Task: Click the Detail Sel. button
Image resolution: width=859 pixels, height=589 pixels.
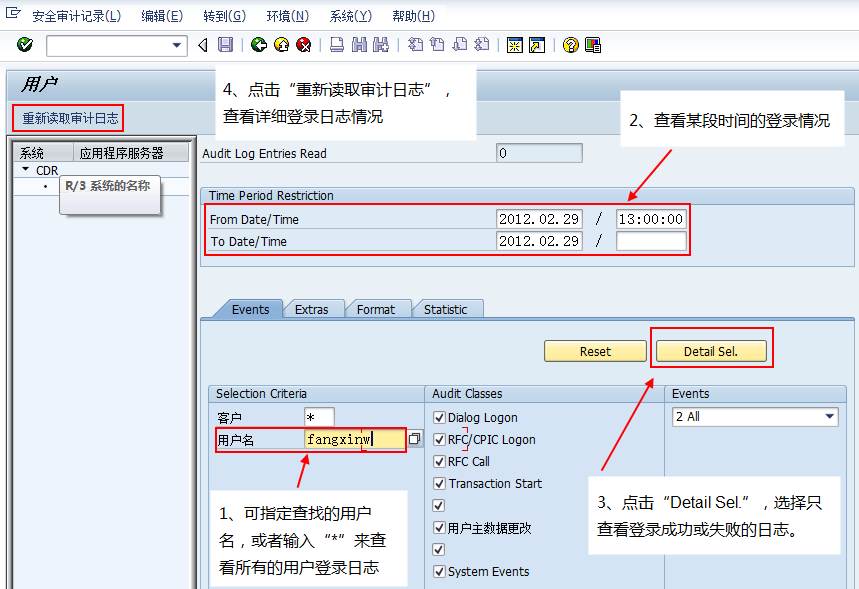Action: (x=711, y=351)
